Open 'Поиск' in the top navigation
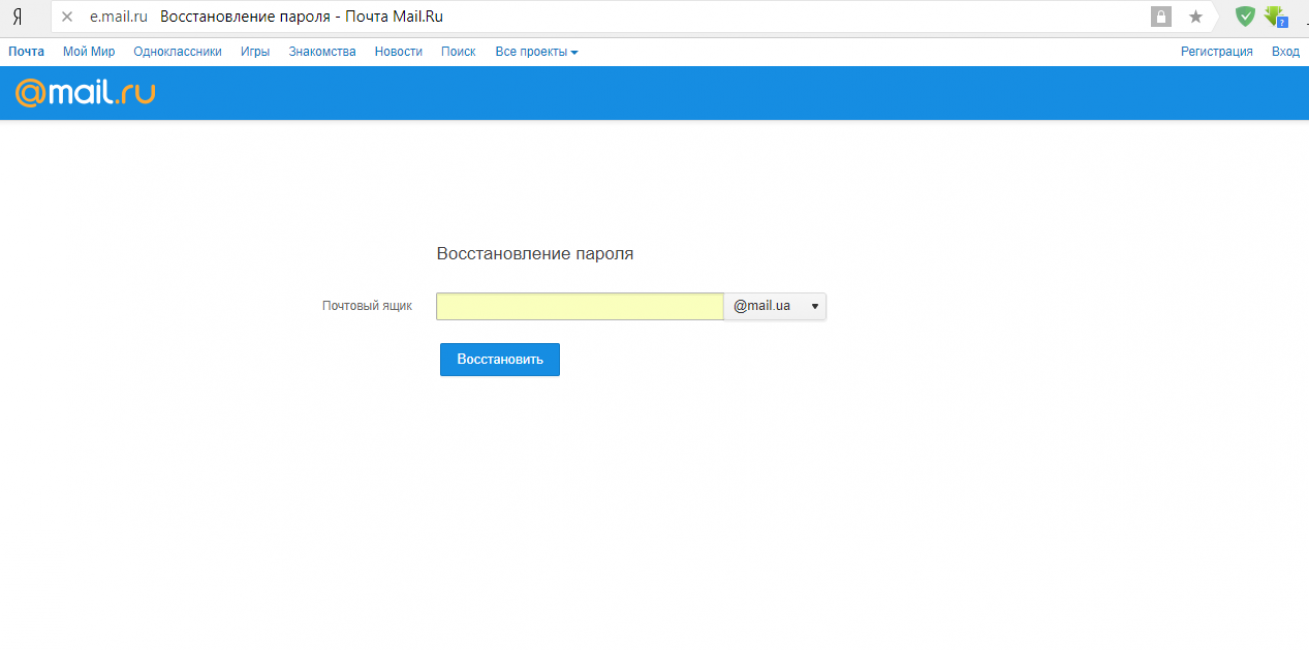Viewport: 1309px width, 650px height. [458, 52]
